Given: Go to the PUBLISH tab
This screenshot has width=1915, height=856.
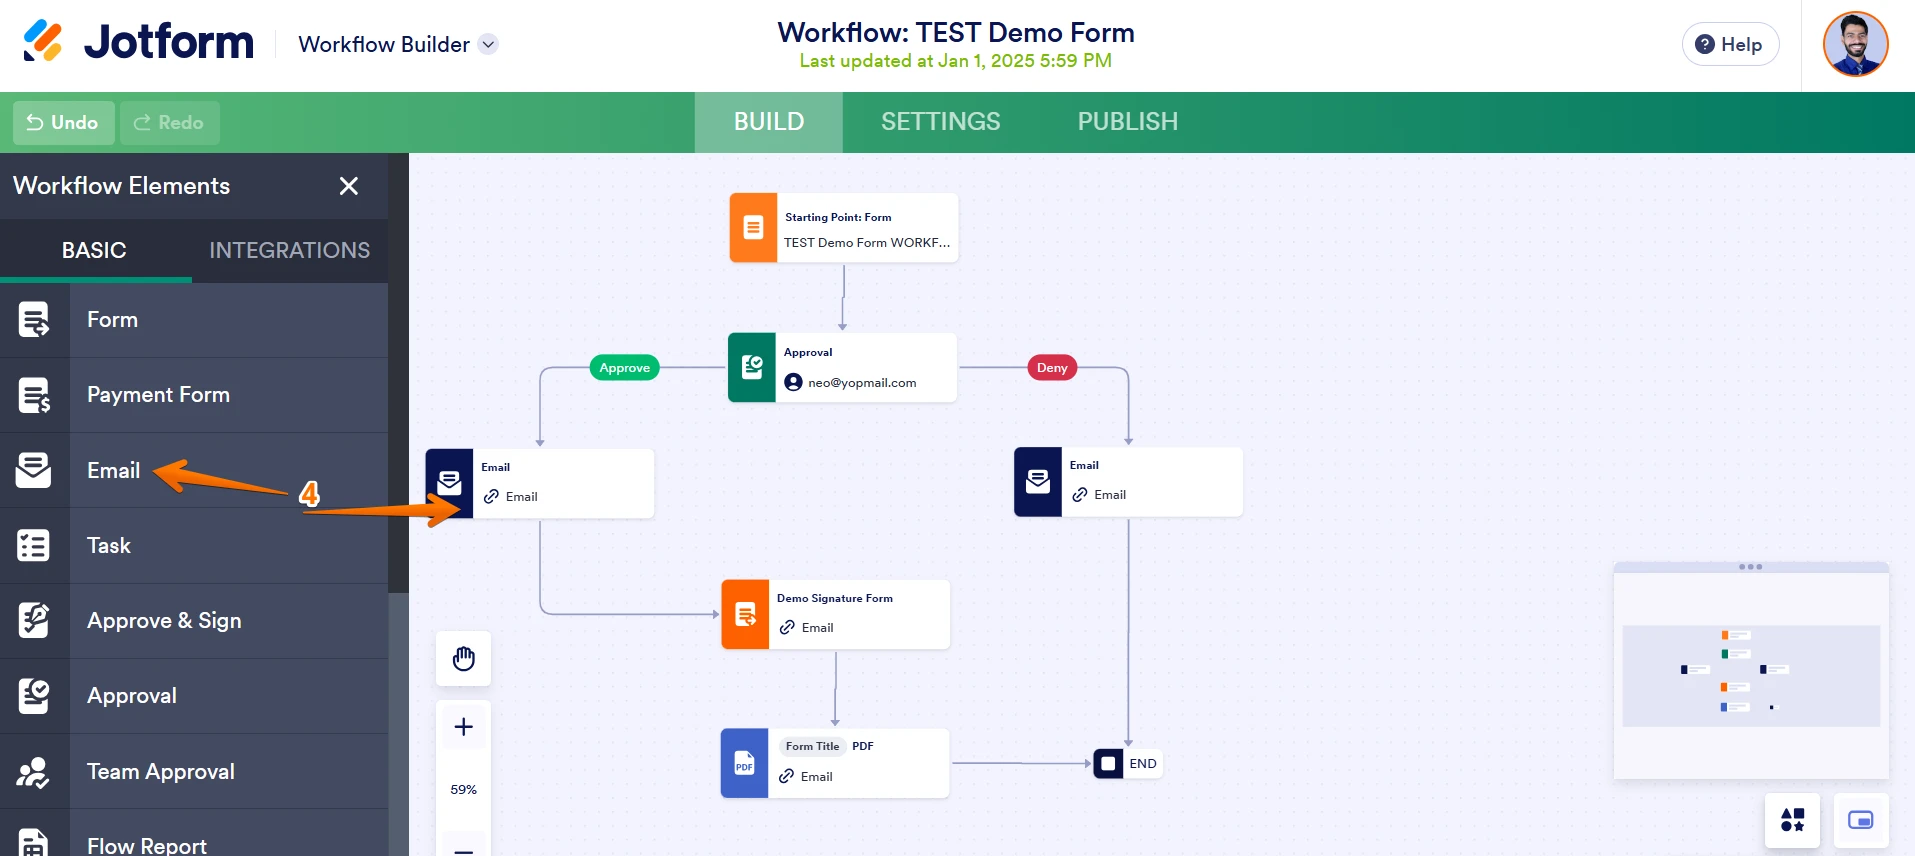Looking at the screenshot, I should [x=1127, y=122].
